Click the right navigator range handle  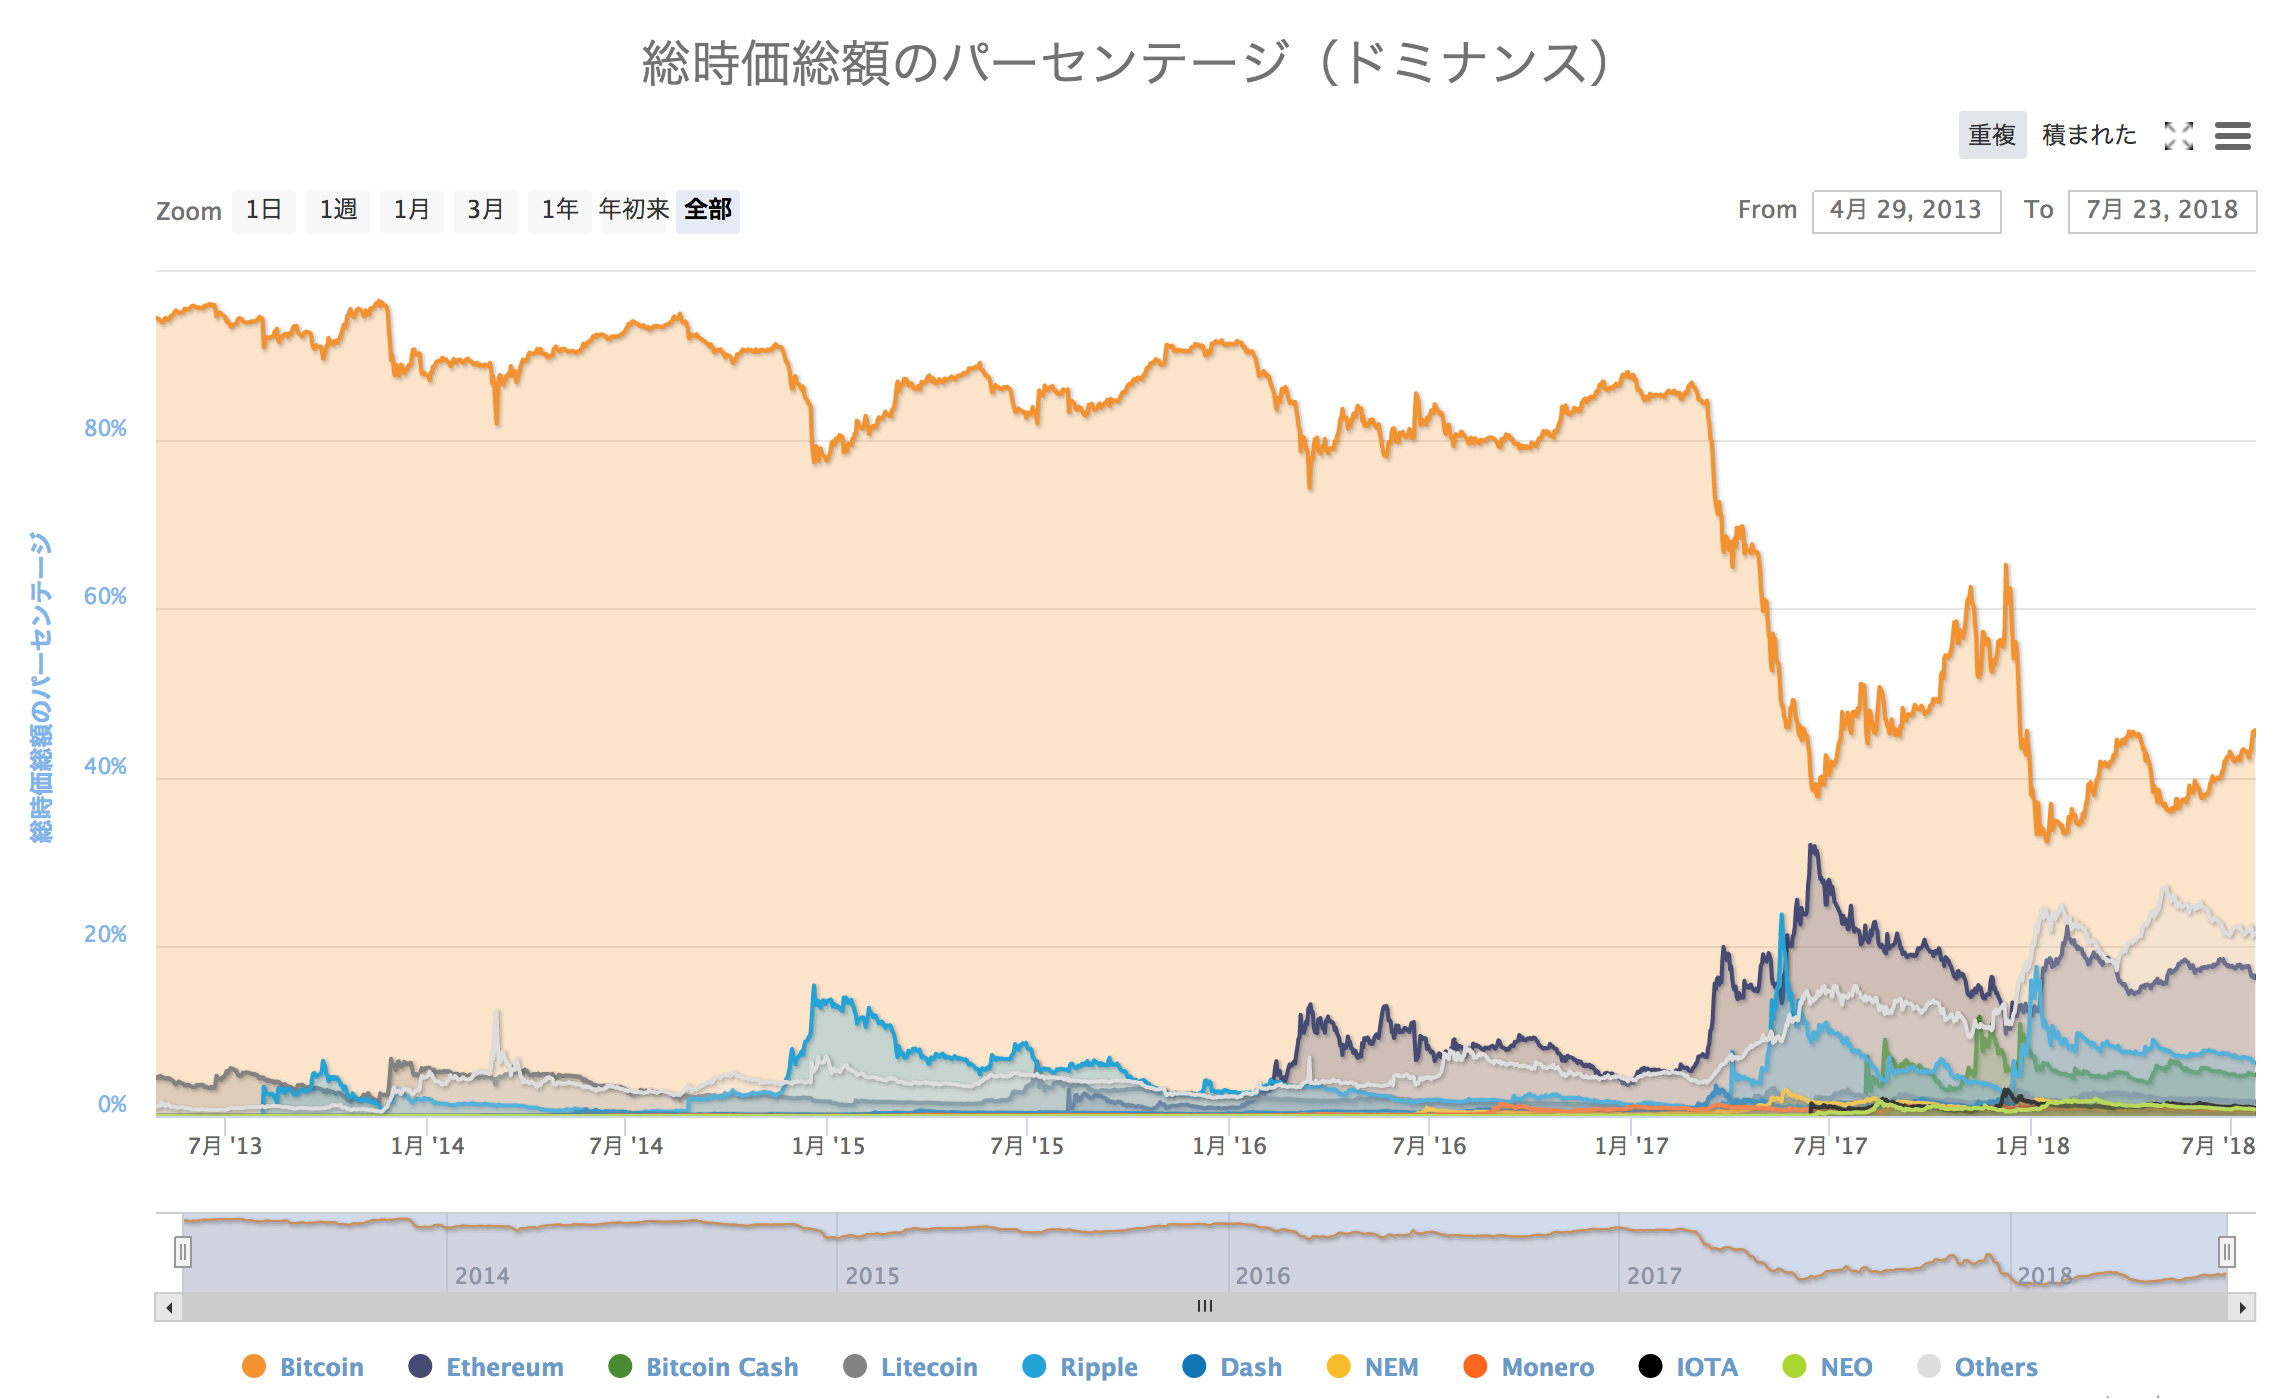(2227, 1251)
